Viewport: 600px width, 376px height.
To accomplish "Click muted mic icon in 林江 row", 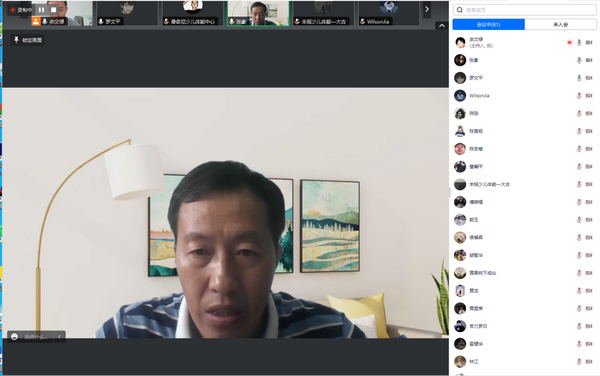I will click(x=579, y=361).
